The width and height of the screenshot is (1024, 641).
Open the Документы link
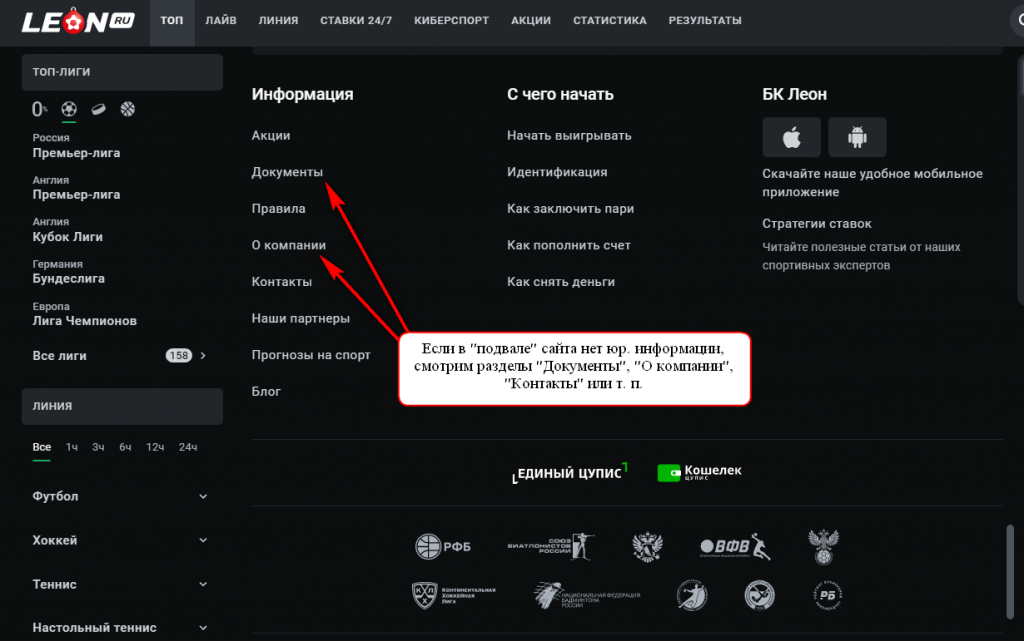pyautogui.click(x=287, y=172)
